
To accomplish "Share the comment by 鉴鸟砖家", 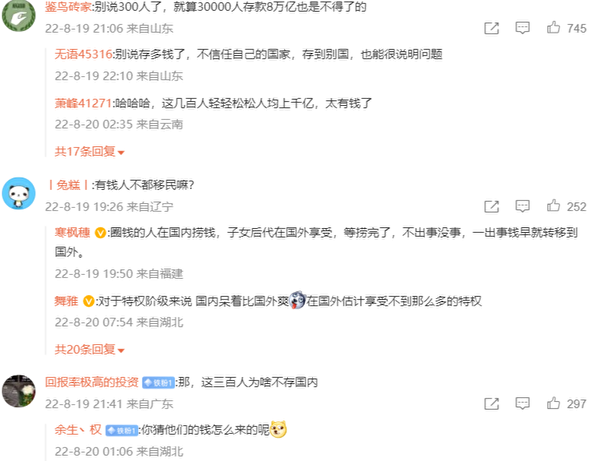I will 492,28.
